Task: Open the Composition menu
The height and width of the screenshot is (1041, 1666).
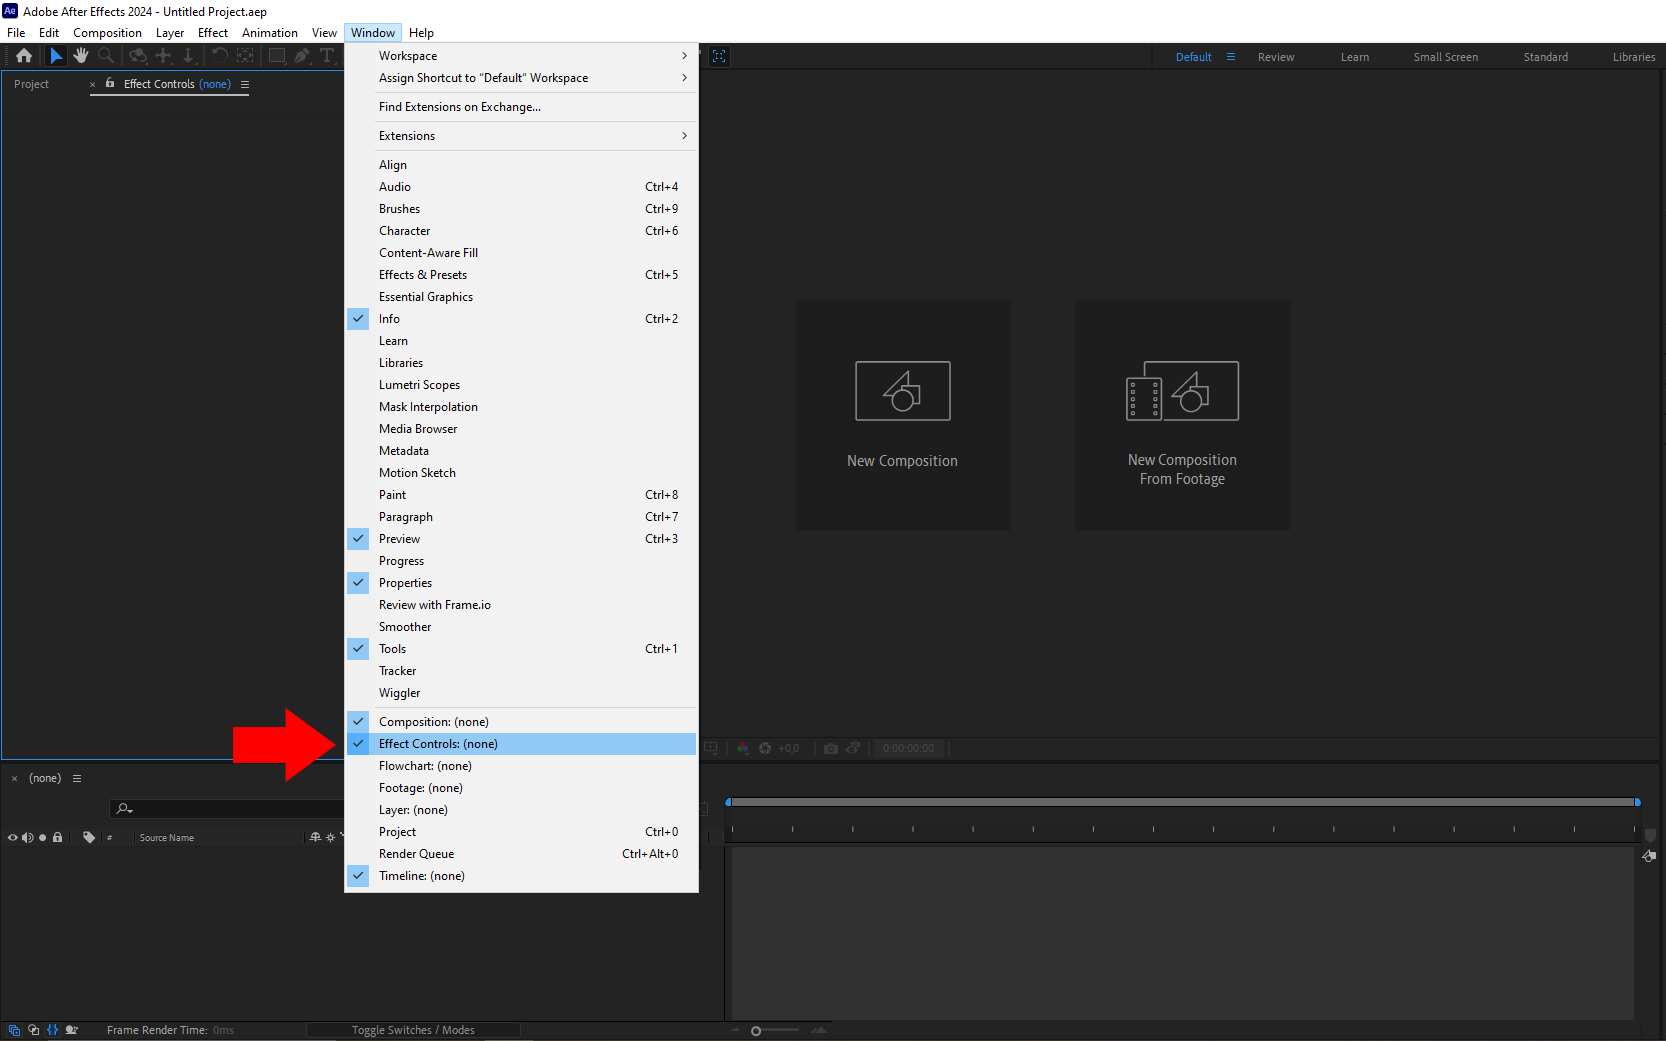Action: click(107, 32)
